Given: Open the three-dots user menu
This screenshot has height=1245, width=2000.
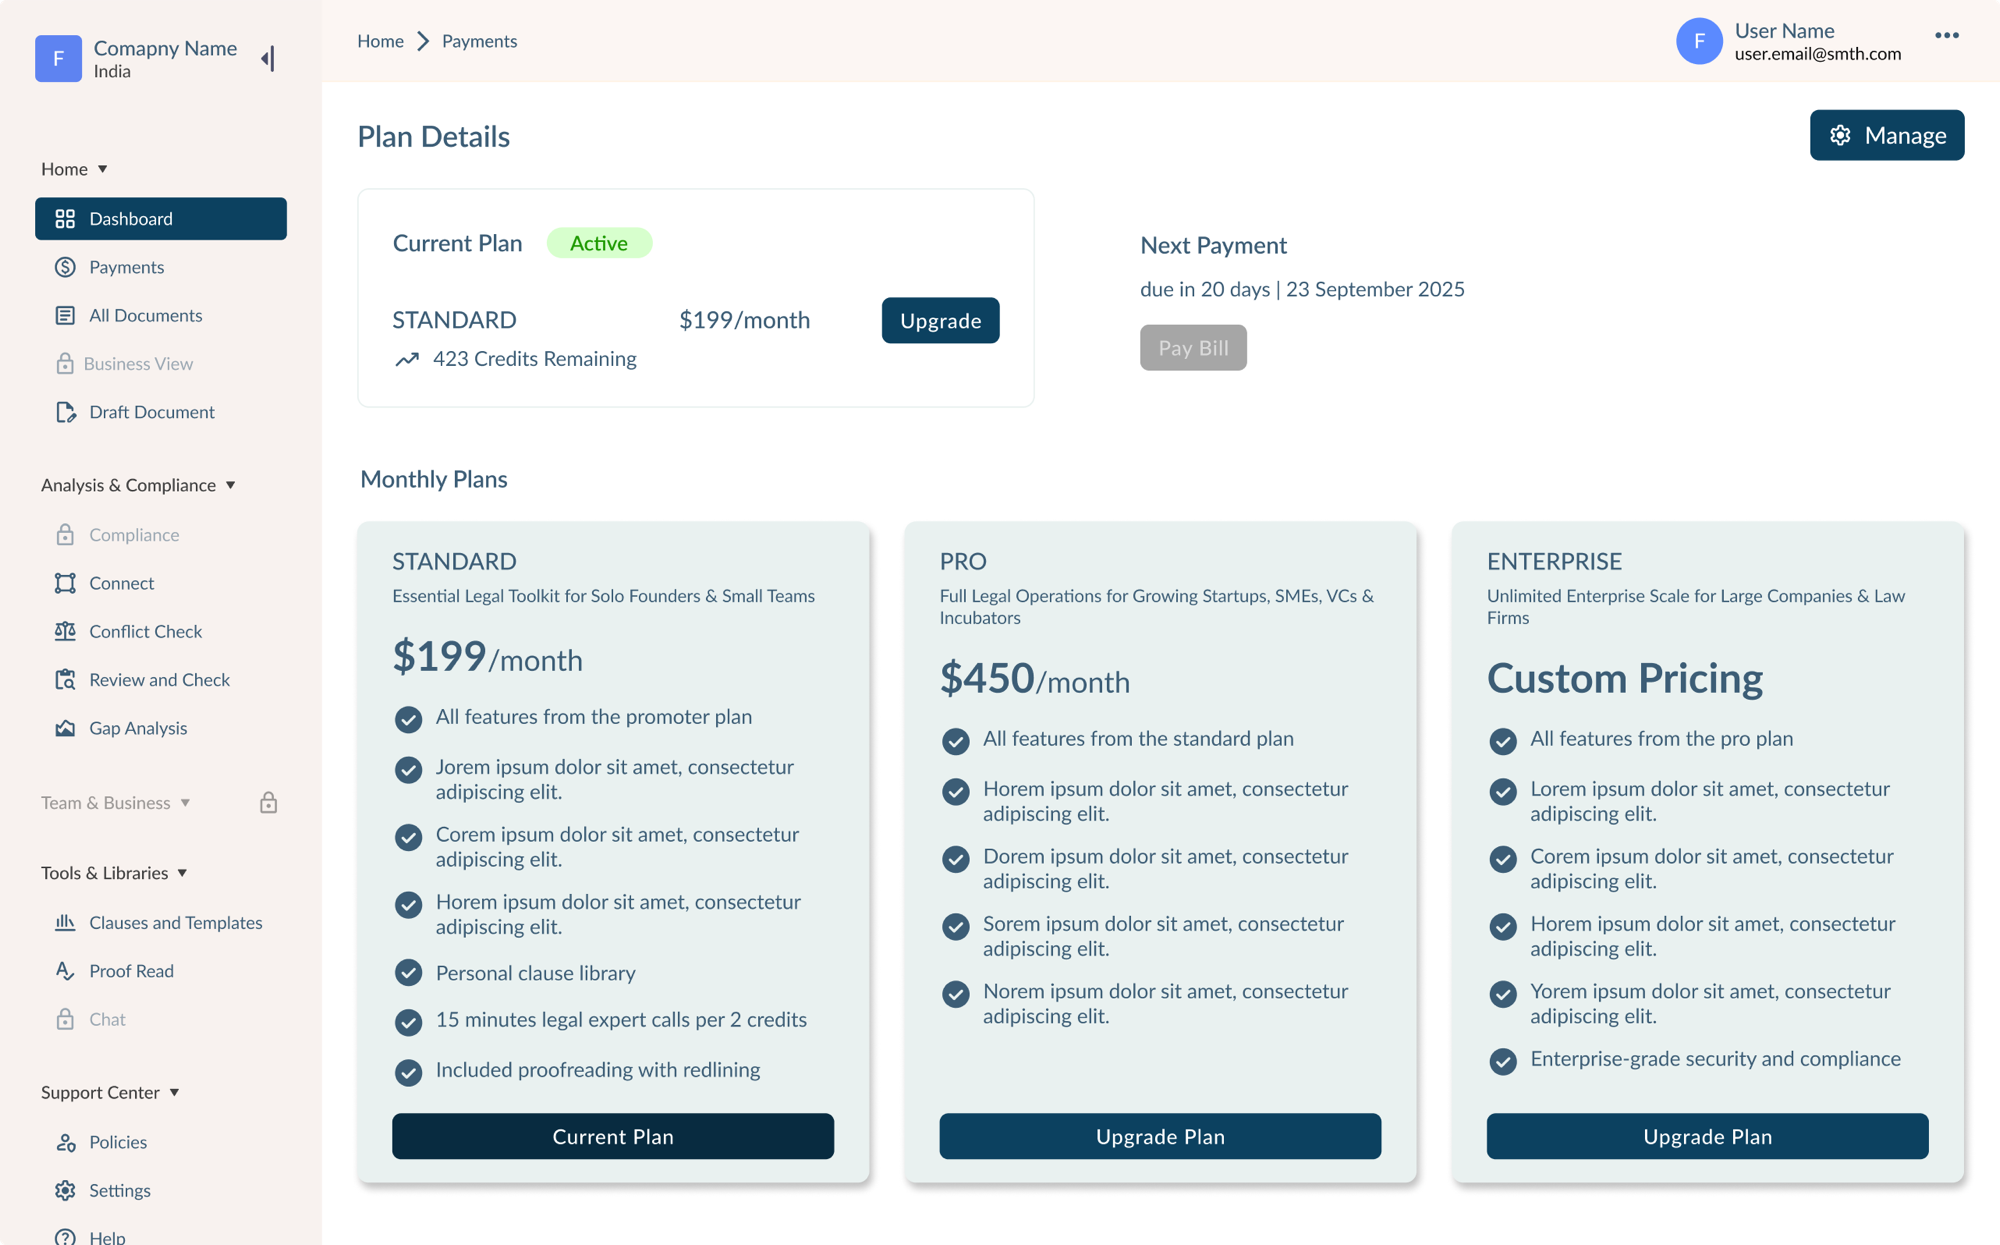Looking at the screenshot, I should coord(1946,35).
